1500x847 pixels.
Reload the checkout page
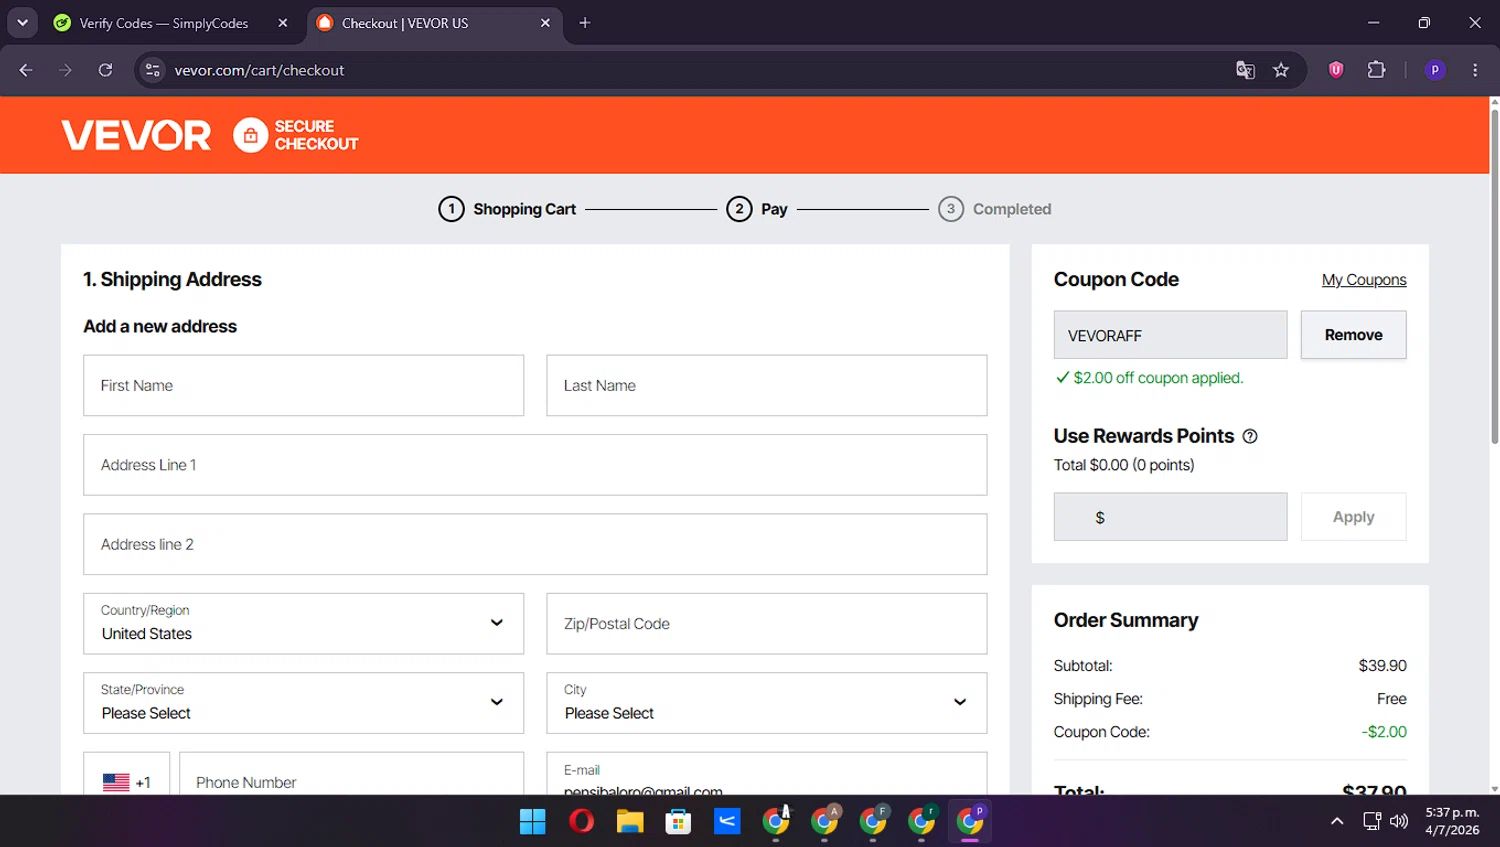pyautogui.click(x=105, y=70)
